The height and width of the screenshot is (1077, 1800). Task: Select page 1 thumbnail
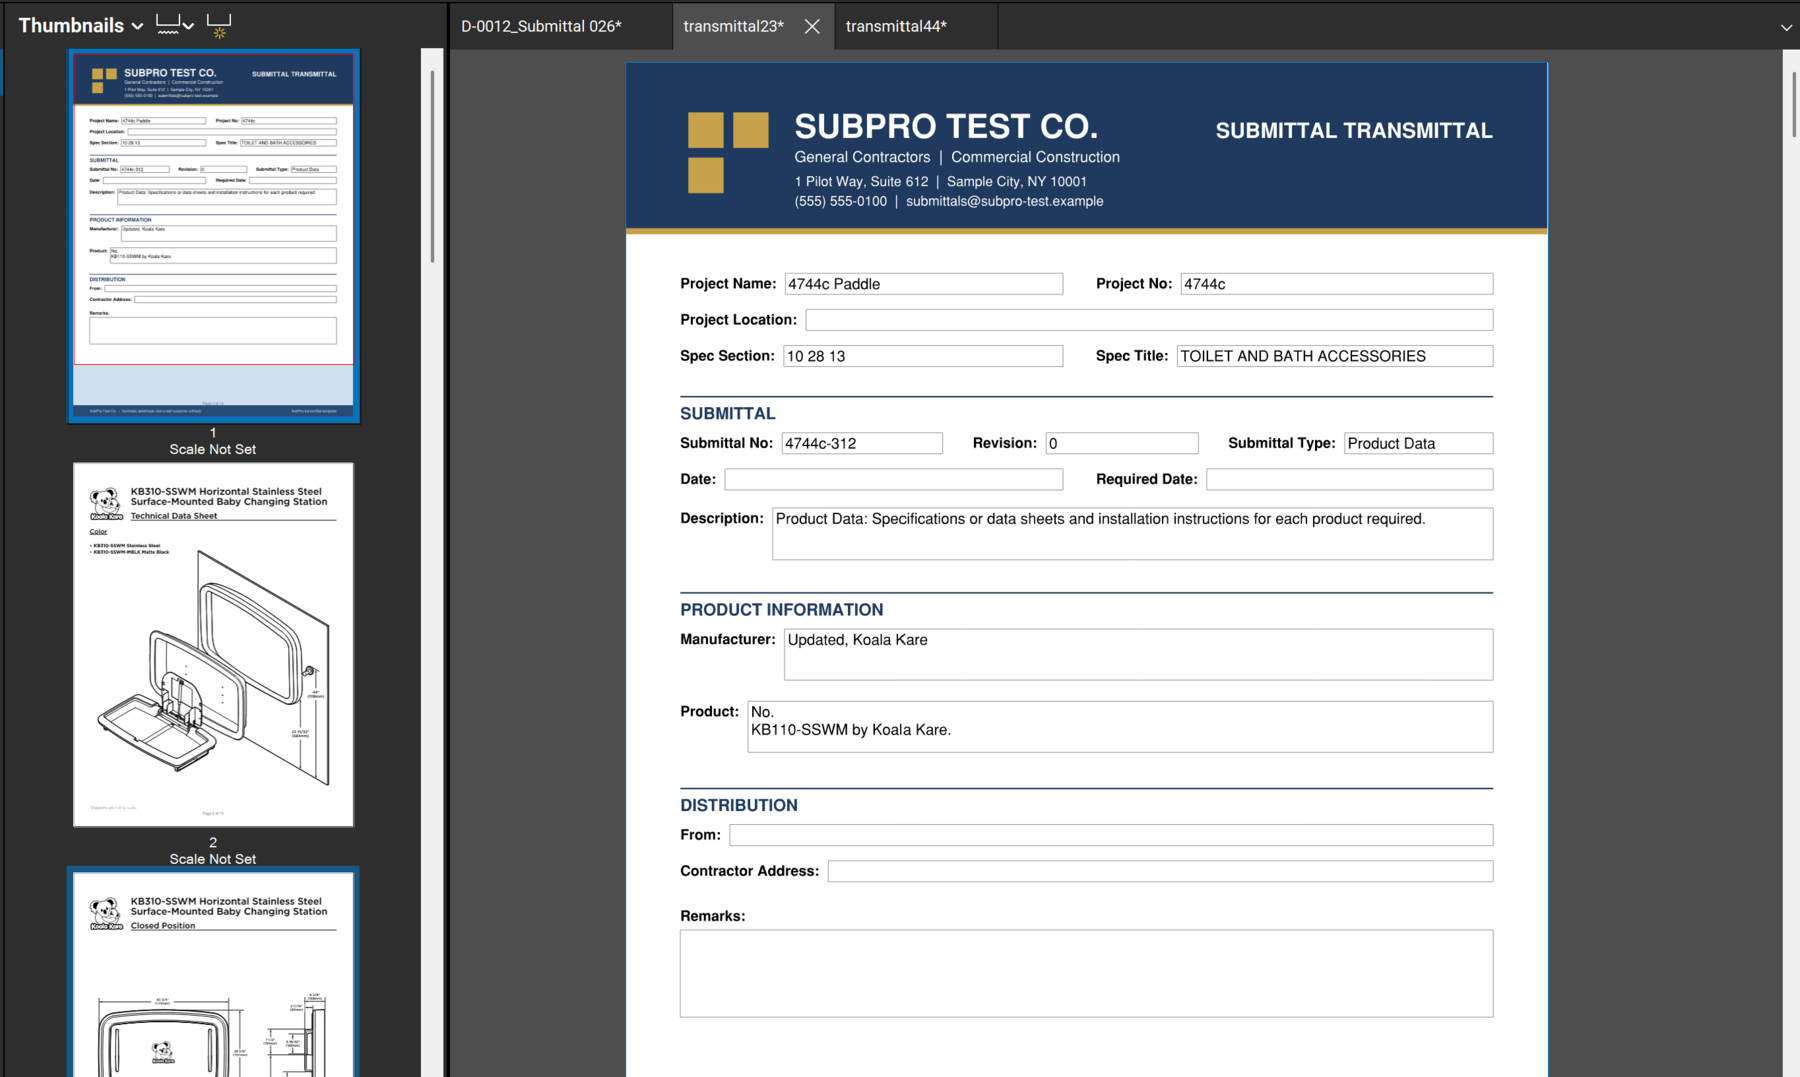pos(213,236)
